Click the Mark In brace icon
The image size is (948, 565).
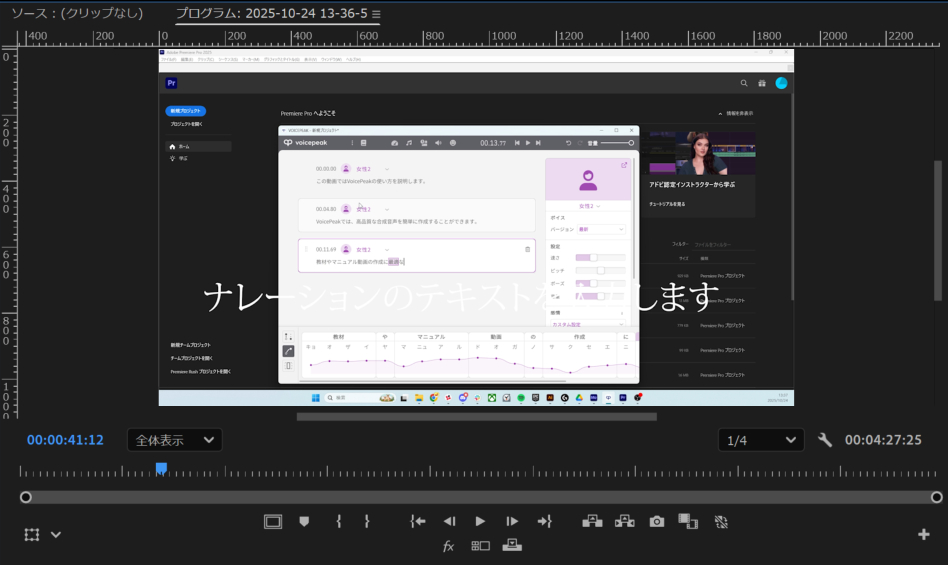click(x=339, y=521)
